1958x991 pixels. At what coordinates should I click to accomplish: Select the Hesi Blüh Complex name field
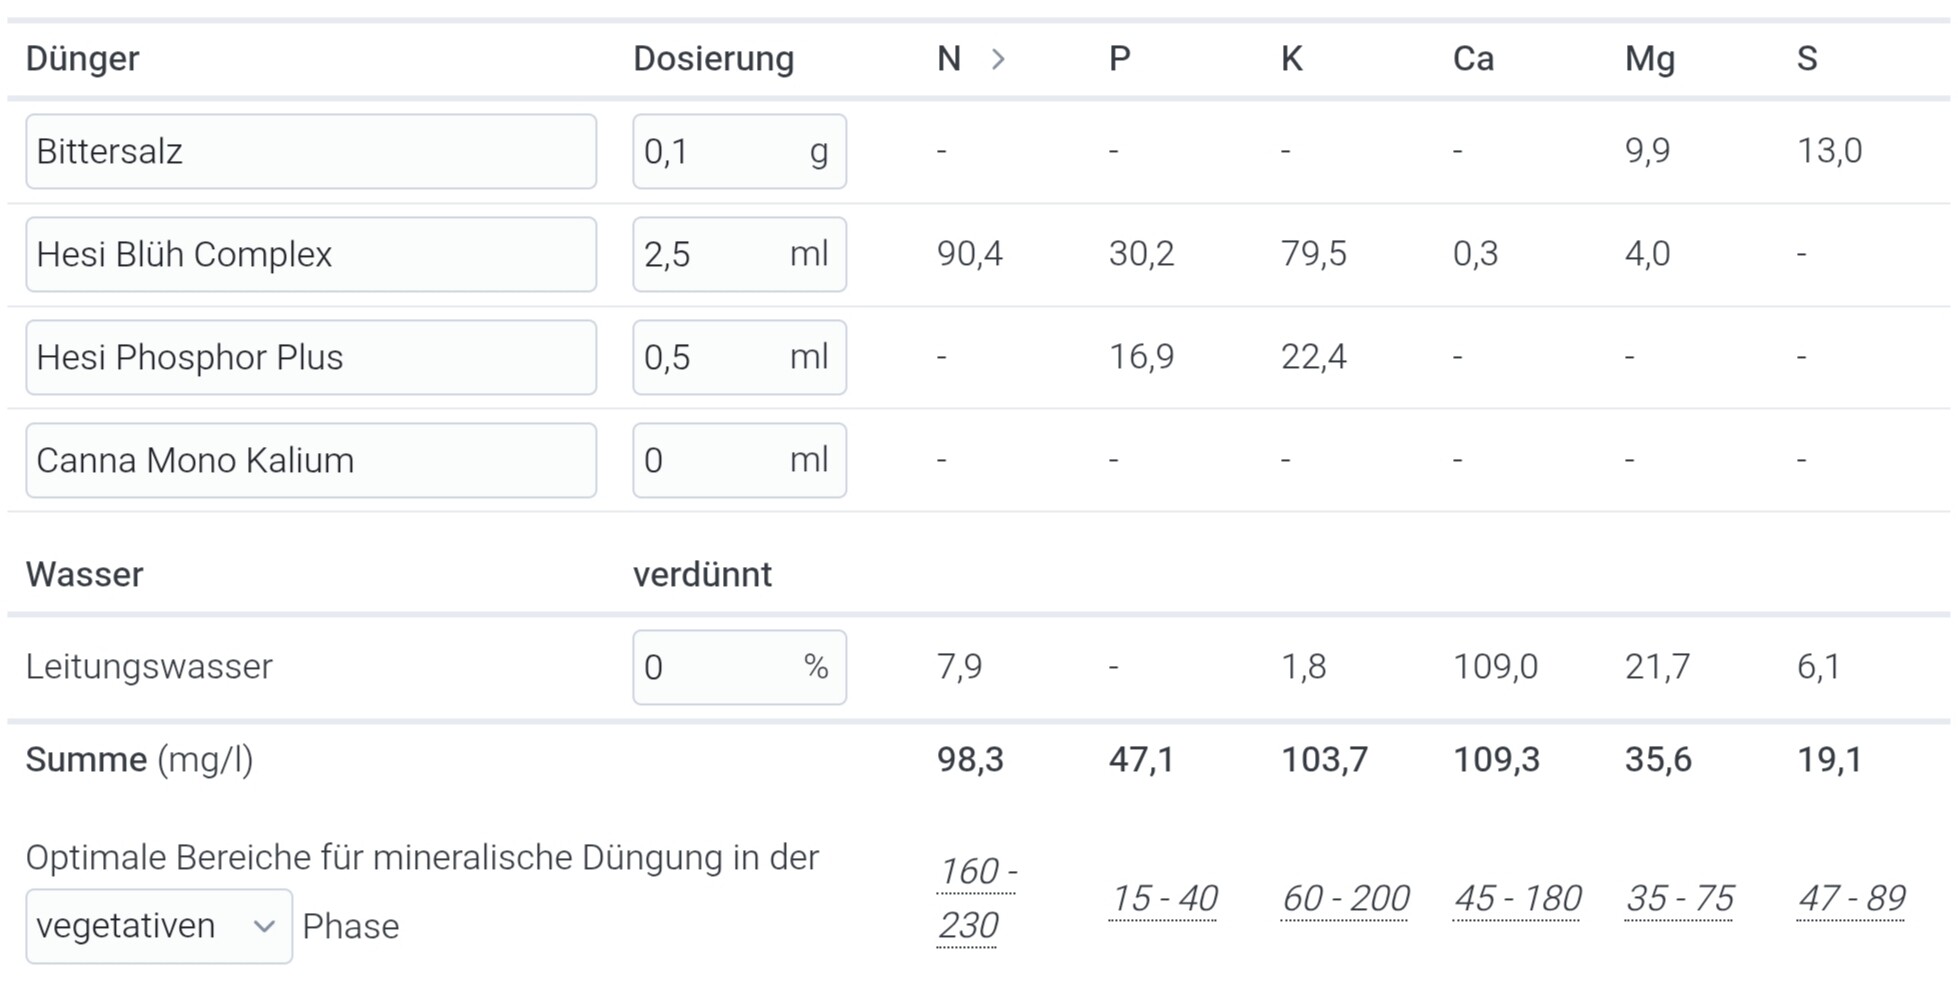[311, 255]
